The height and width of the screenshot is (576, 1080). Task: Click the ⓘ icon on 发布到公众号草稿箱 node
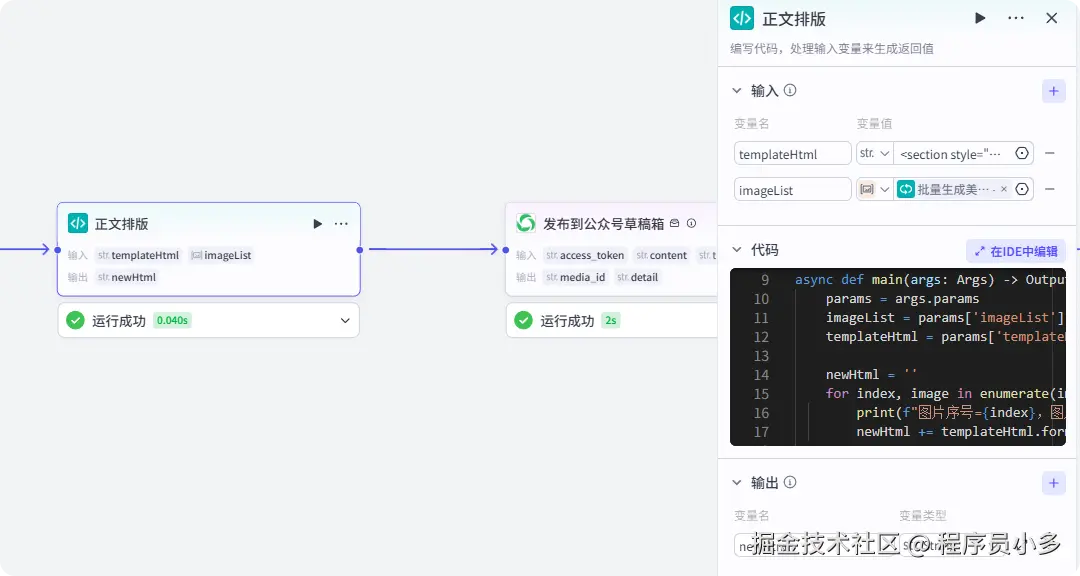(690, 224)
